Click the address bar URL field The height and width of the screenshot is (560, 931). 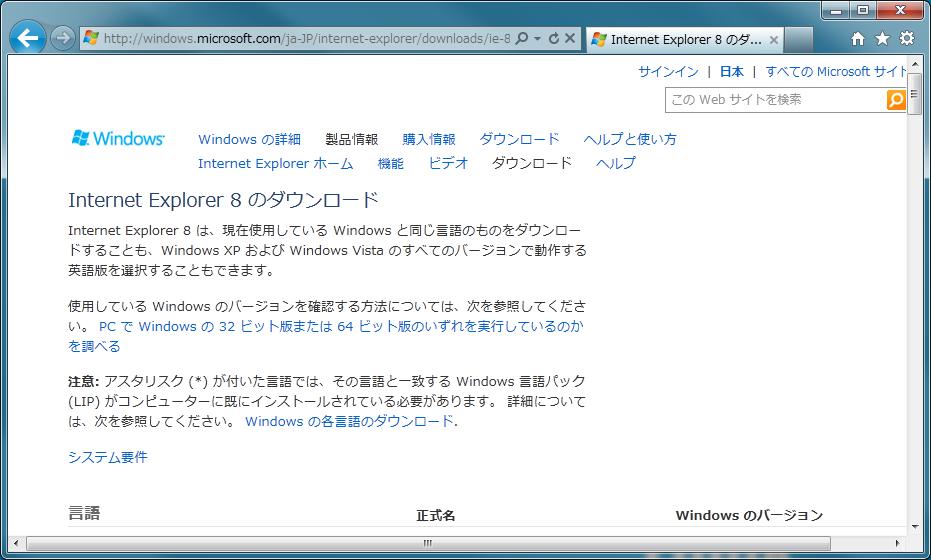(306, 38)
